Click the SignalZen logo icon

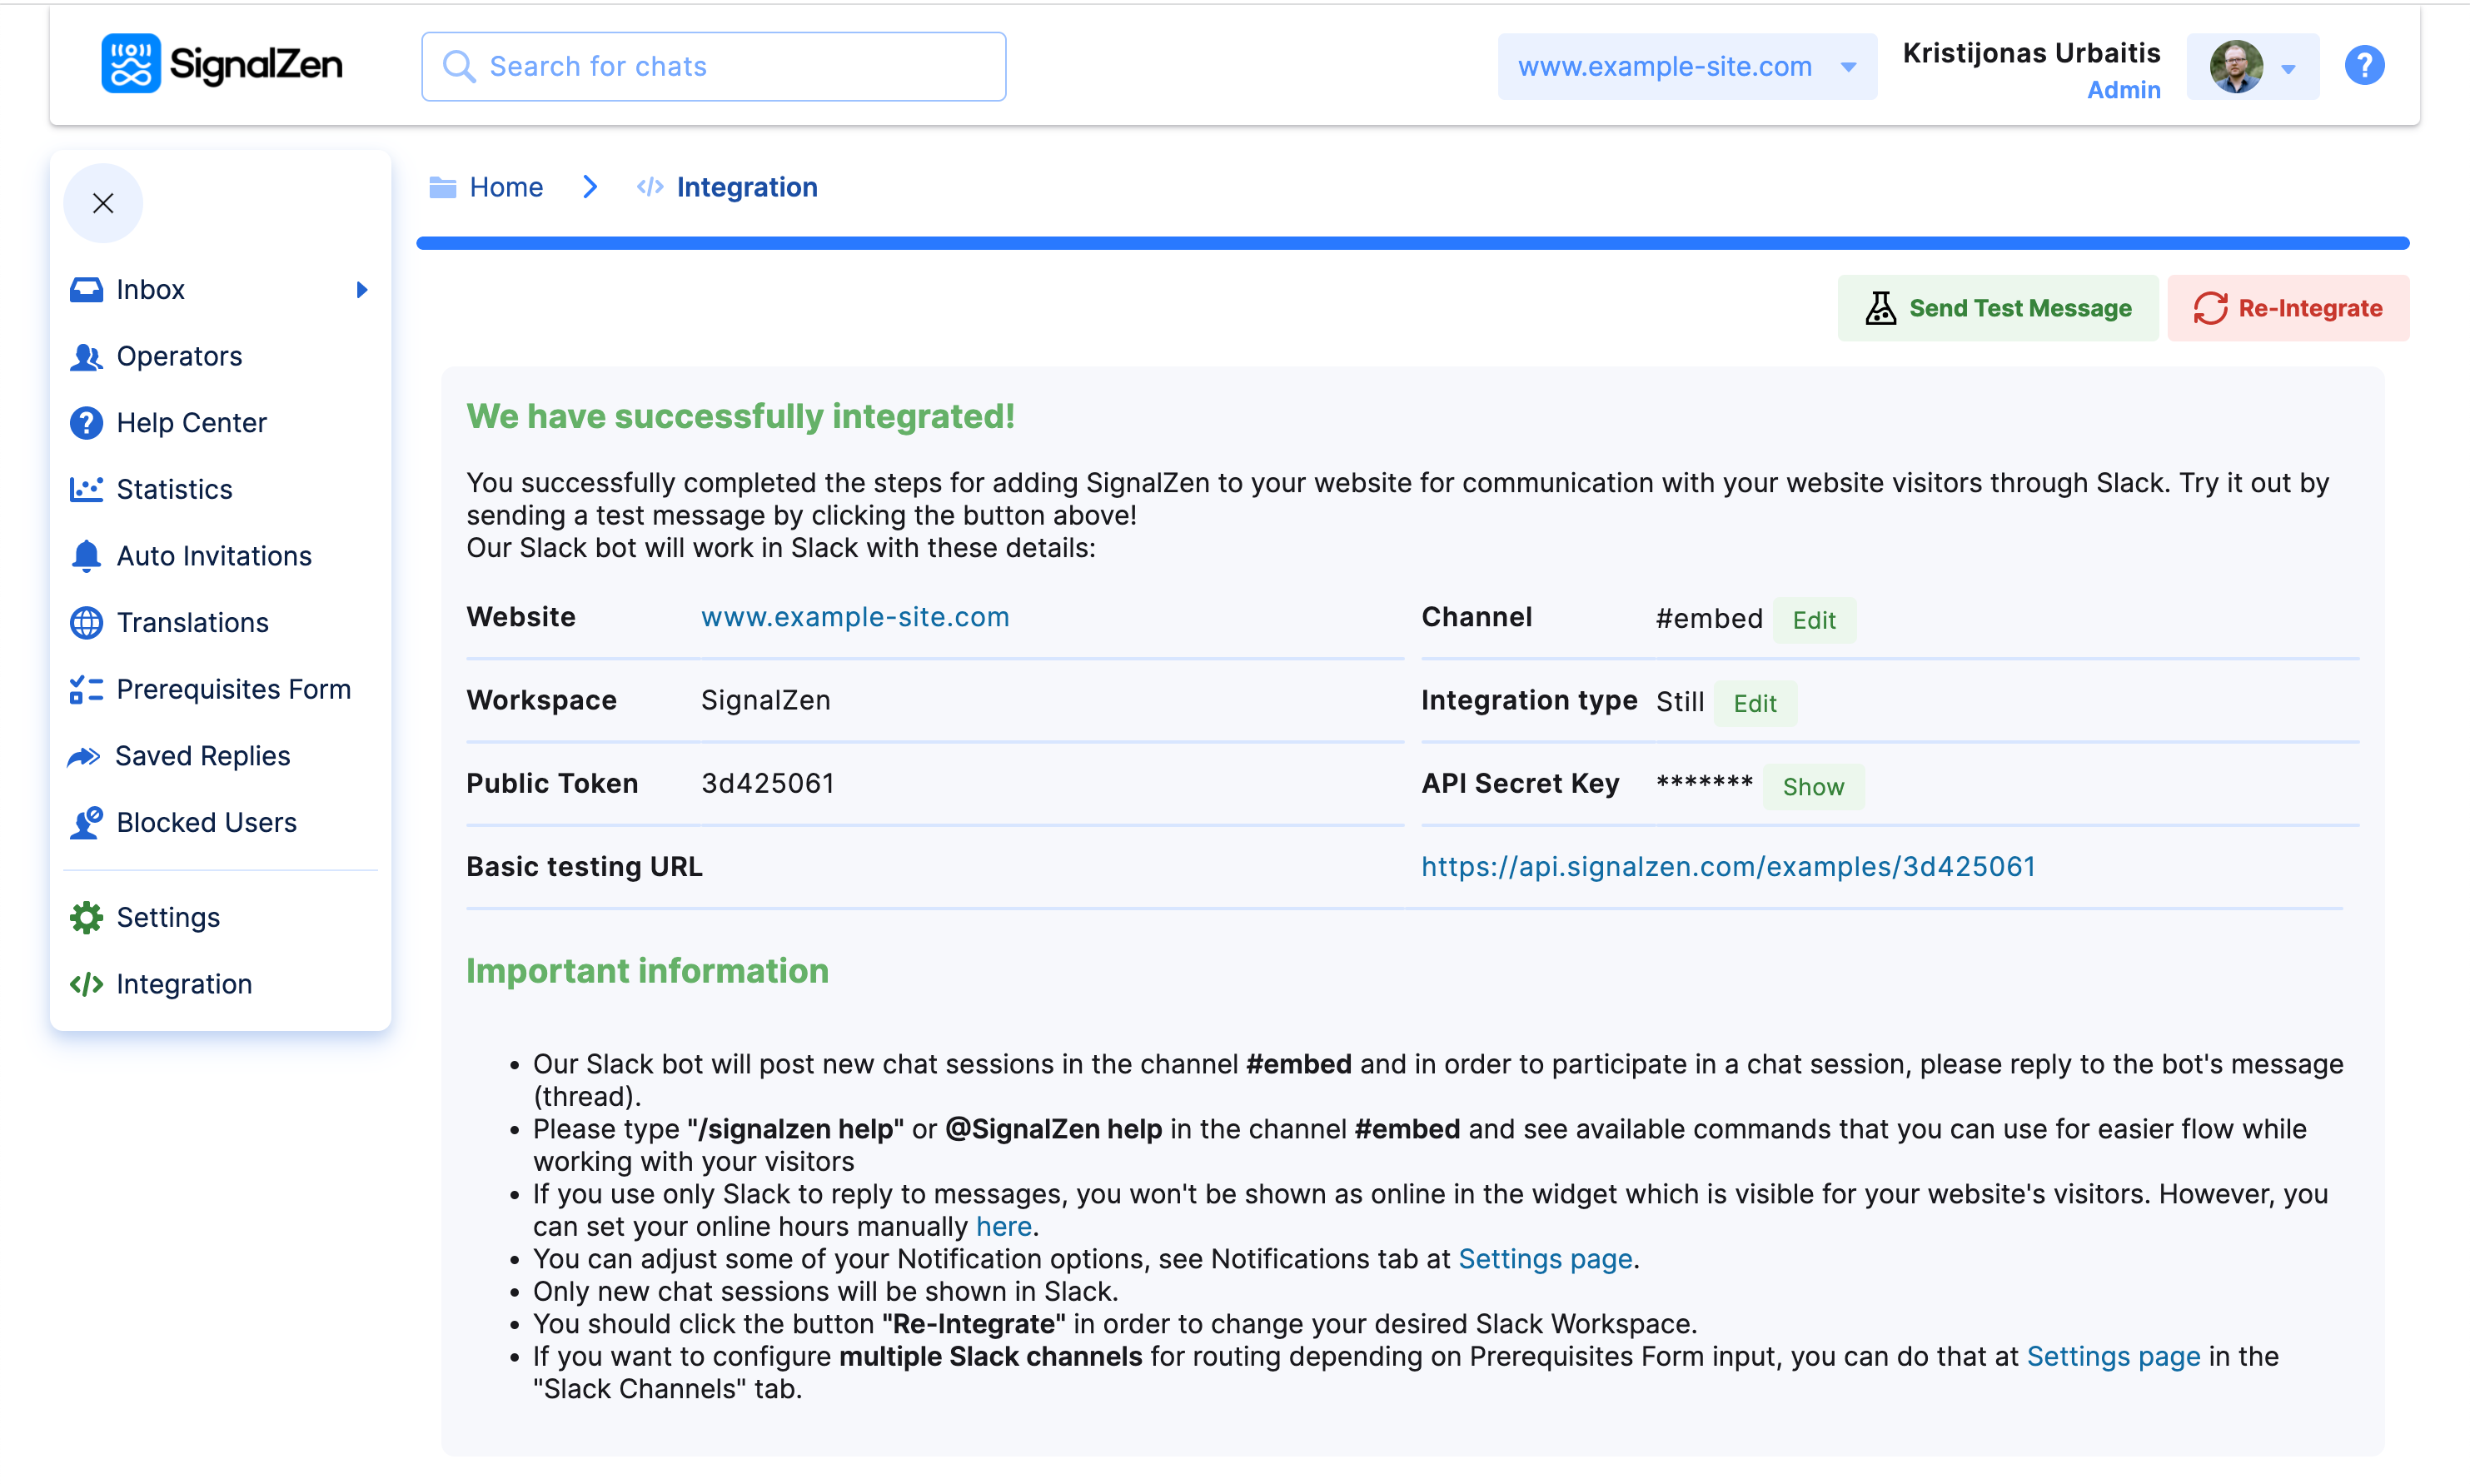pos(130,64)
